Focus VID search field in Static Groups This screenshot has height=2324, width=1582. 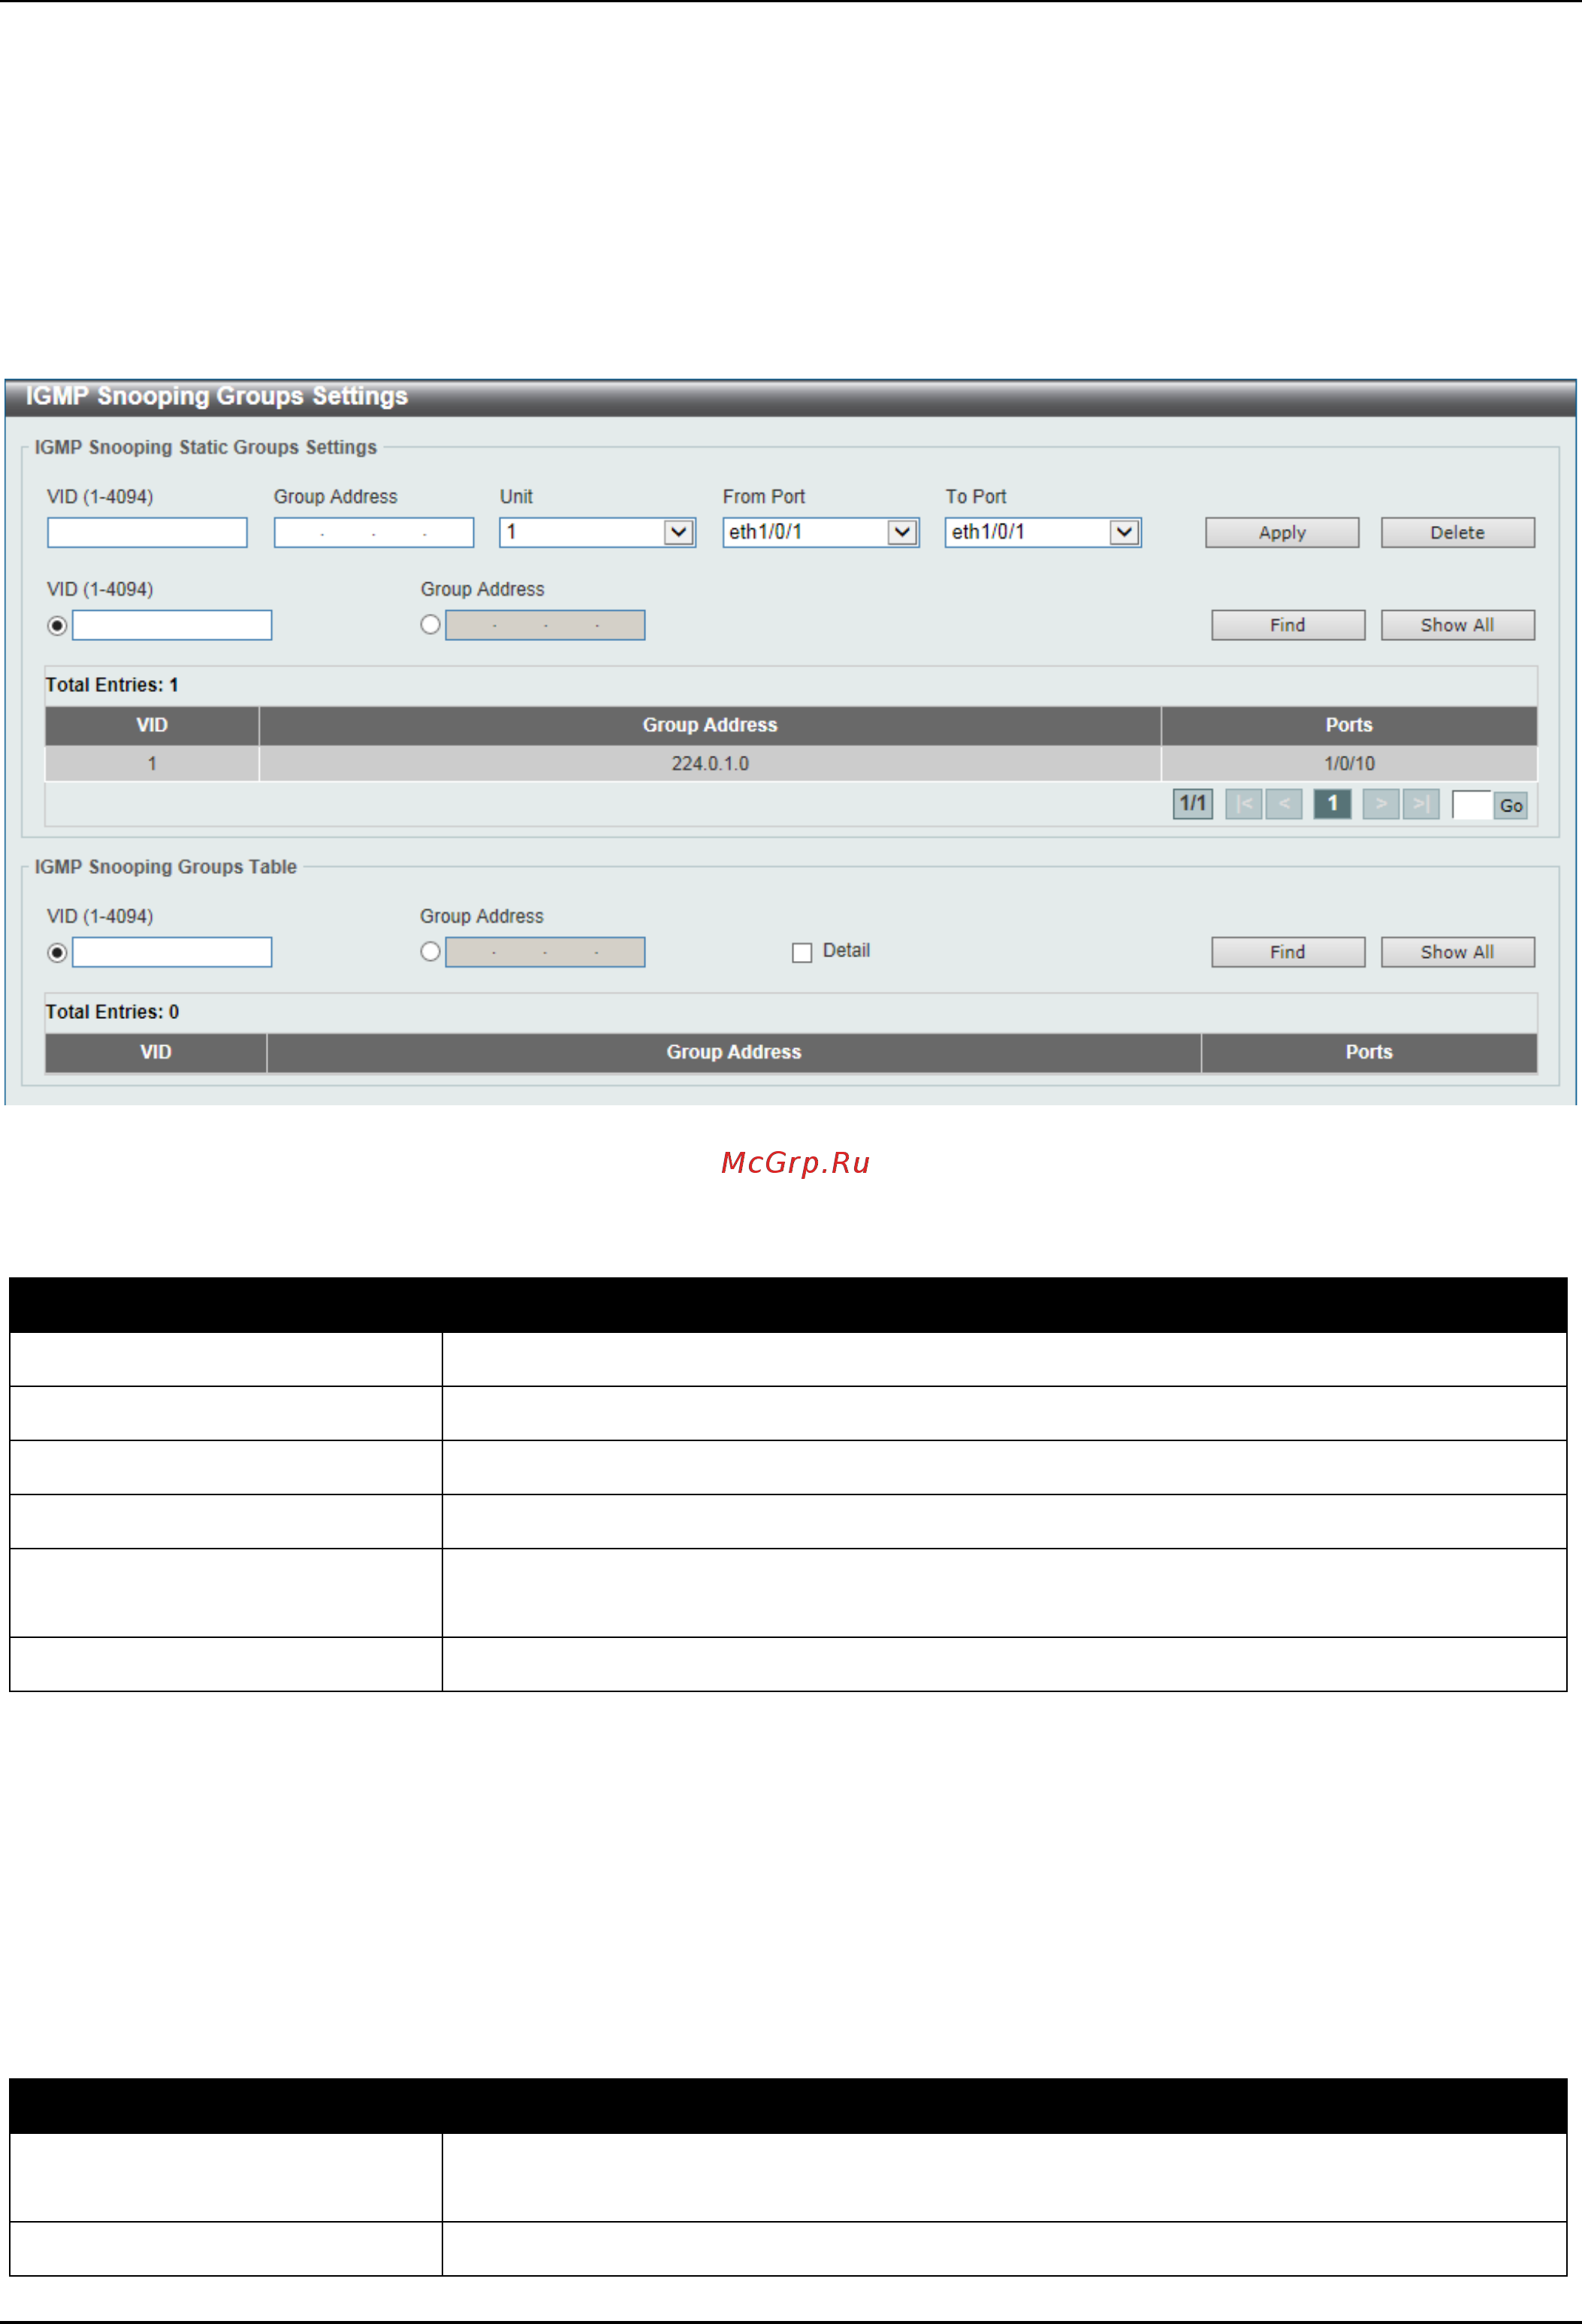[172, 625]
